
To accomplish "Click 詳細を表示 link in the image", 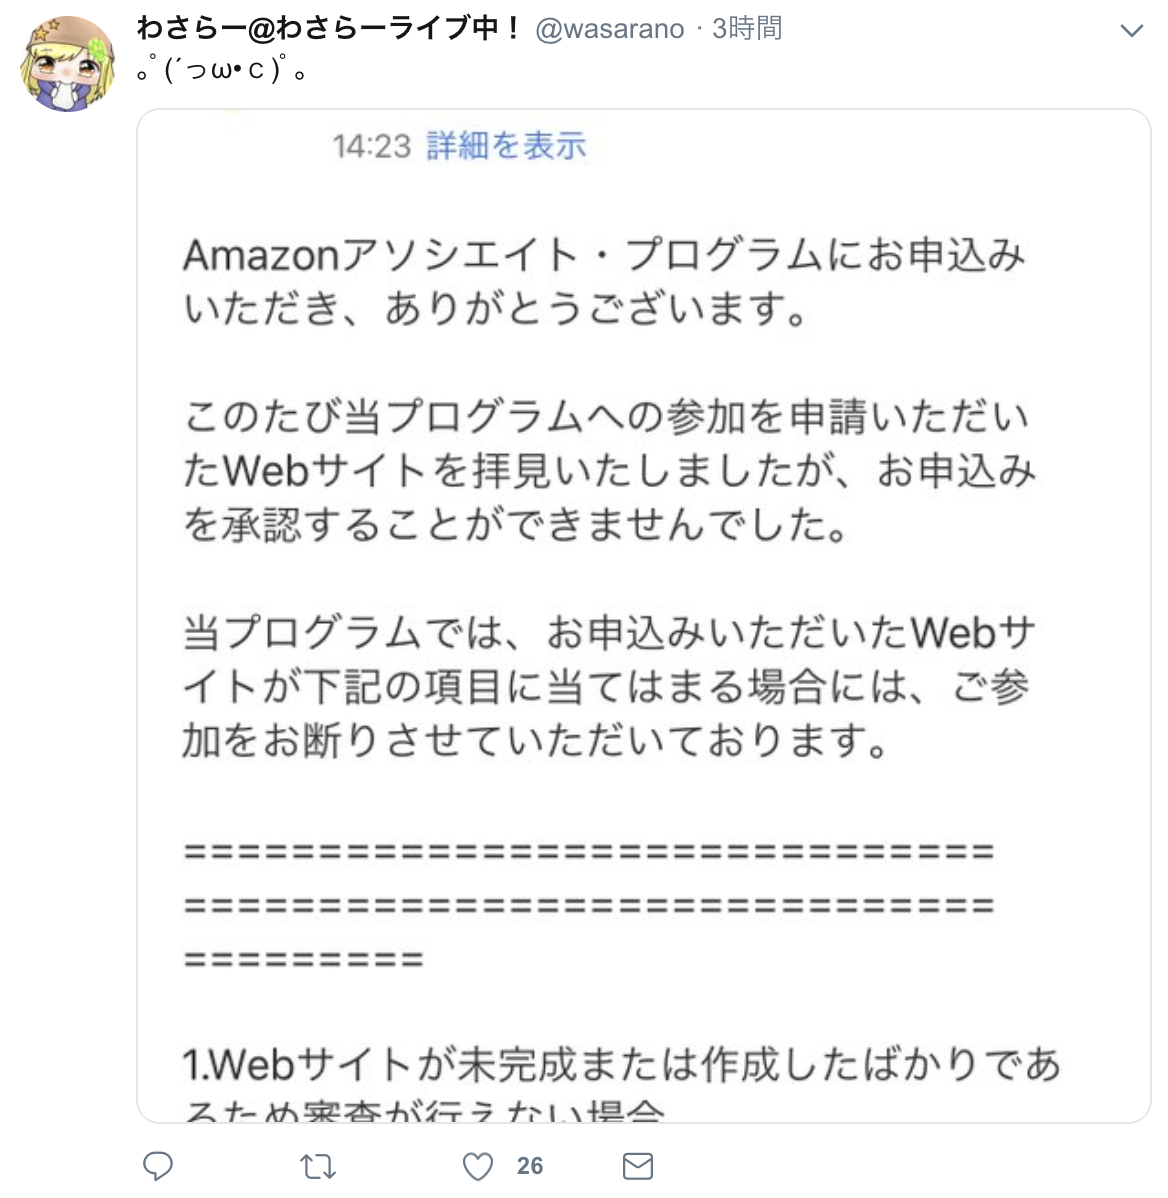I will click(506, 145).
